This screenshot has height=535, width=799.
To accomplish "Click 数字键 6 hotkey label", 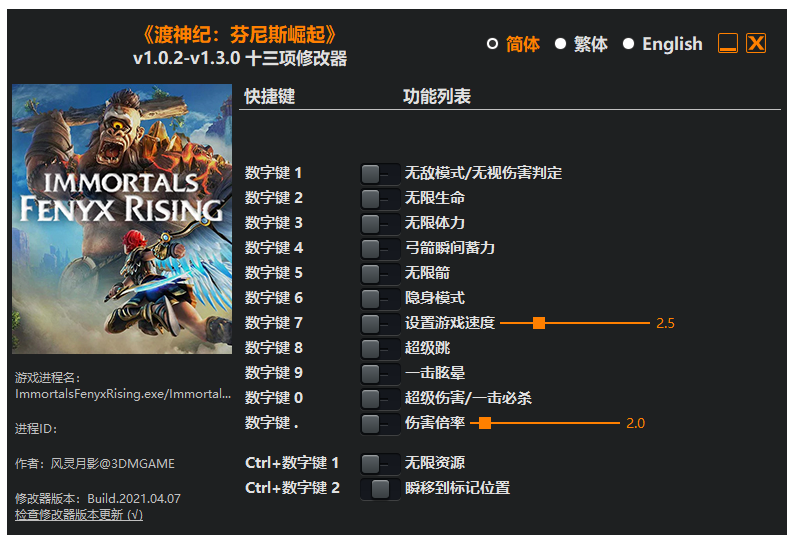I will pos(274,298).
